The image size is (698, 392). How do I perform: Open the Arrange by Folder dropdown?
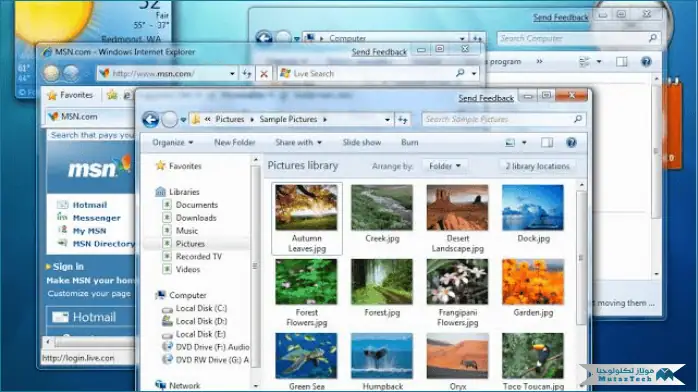tap(445, 166)
